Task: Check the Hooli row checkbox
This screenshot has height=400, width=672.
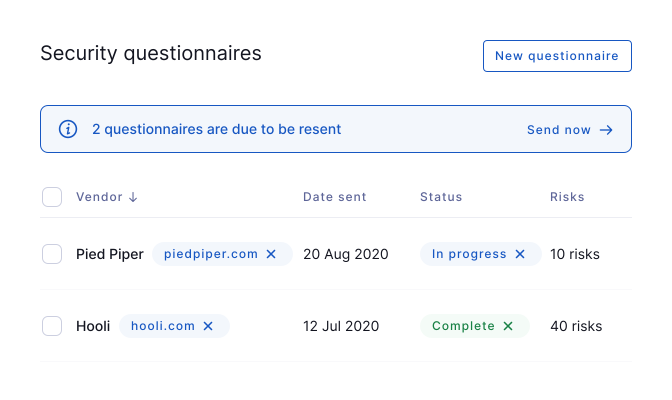Action: [x=52, y=326]
